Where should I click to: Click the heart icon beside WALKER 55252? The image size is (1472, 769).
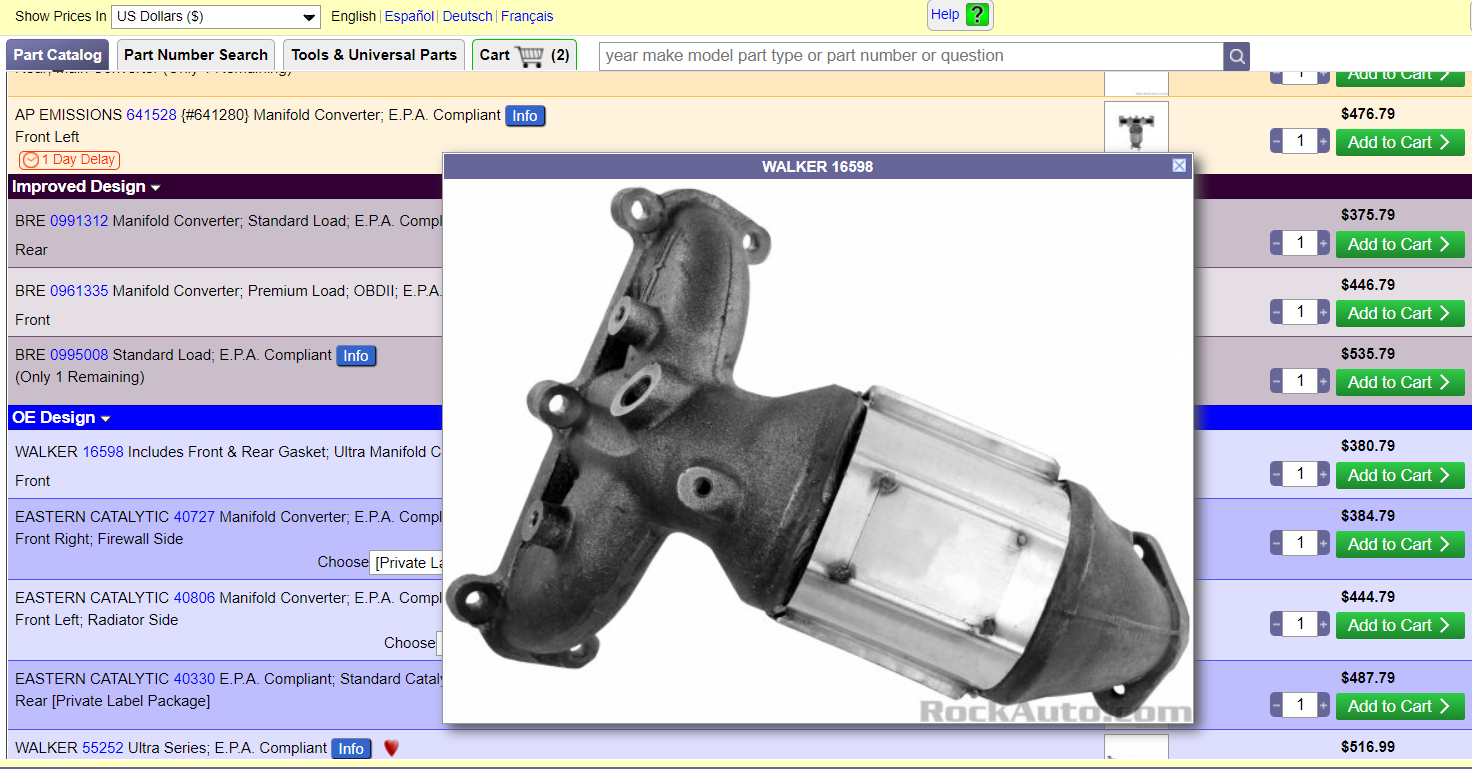pos(391,748)
